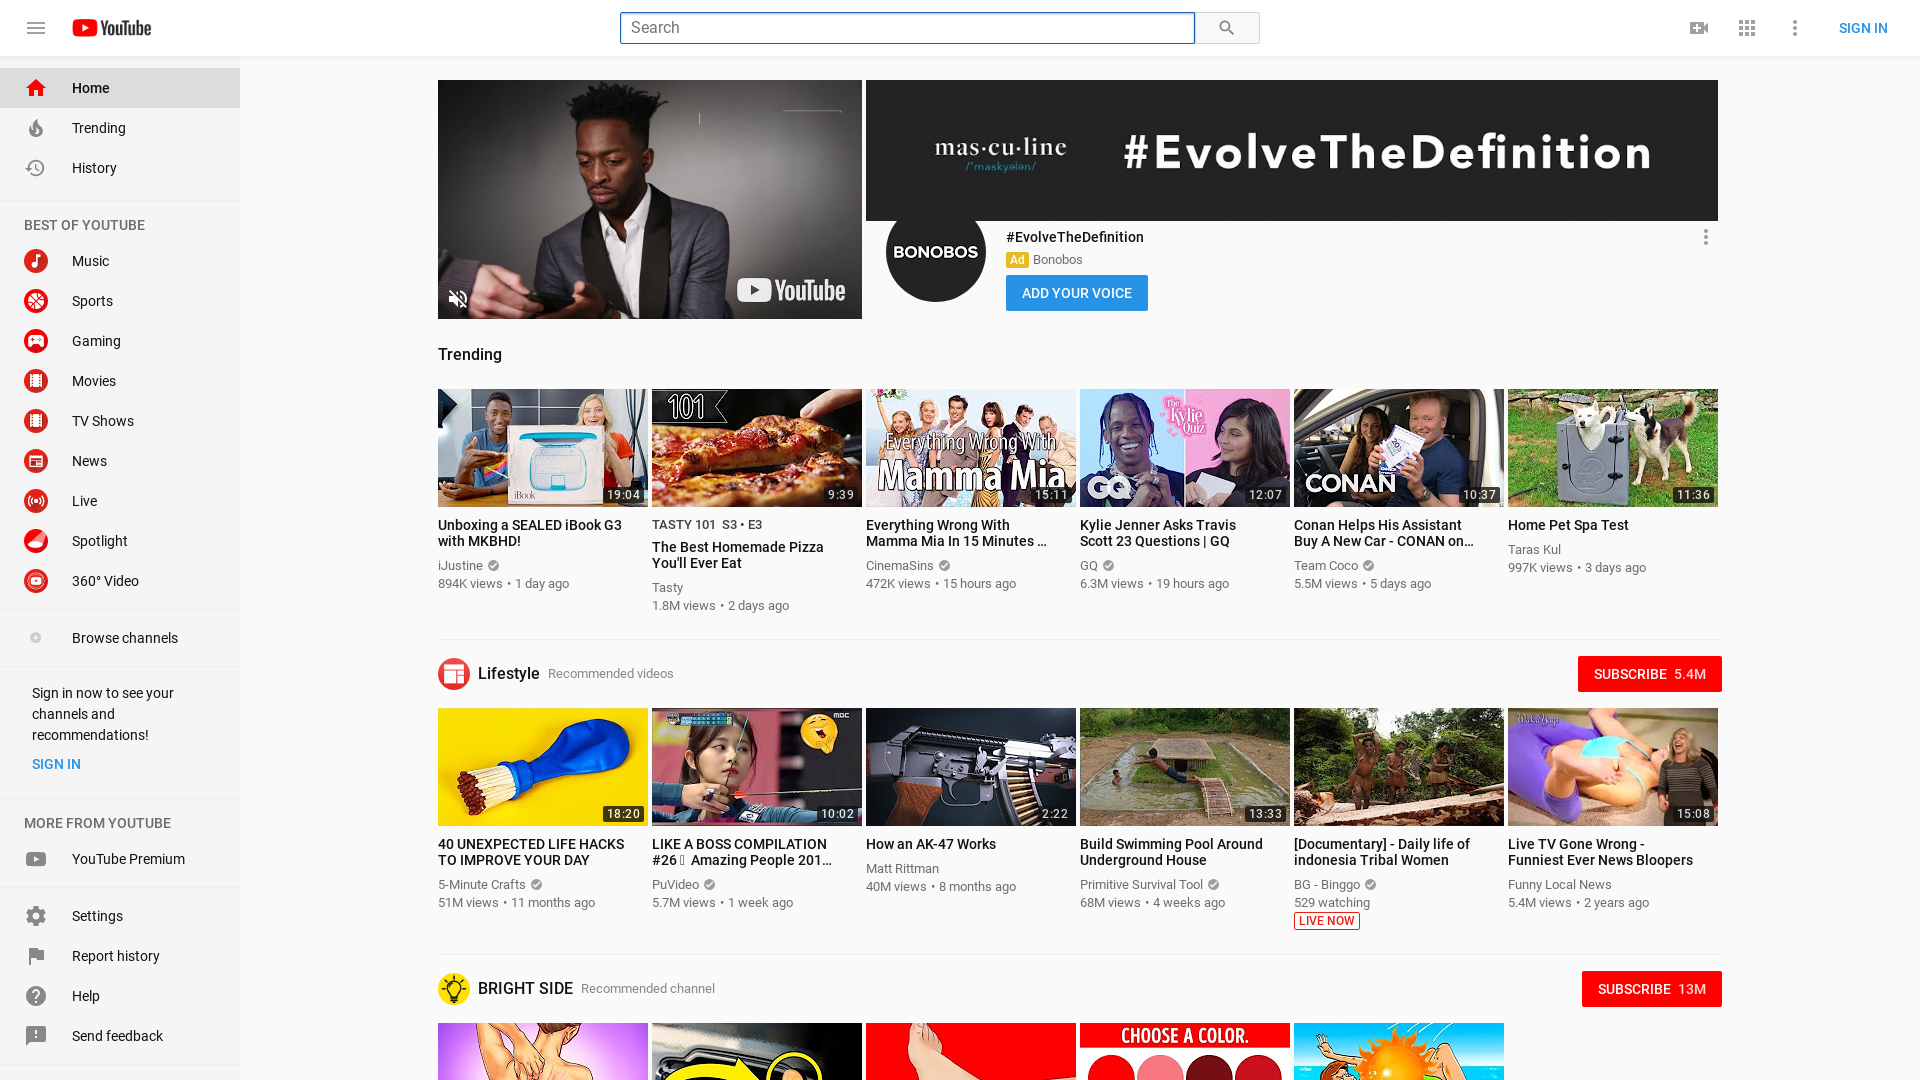Click the Report history flag icon
The image size is (1920, 1080).
click(36, 956)
